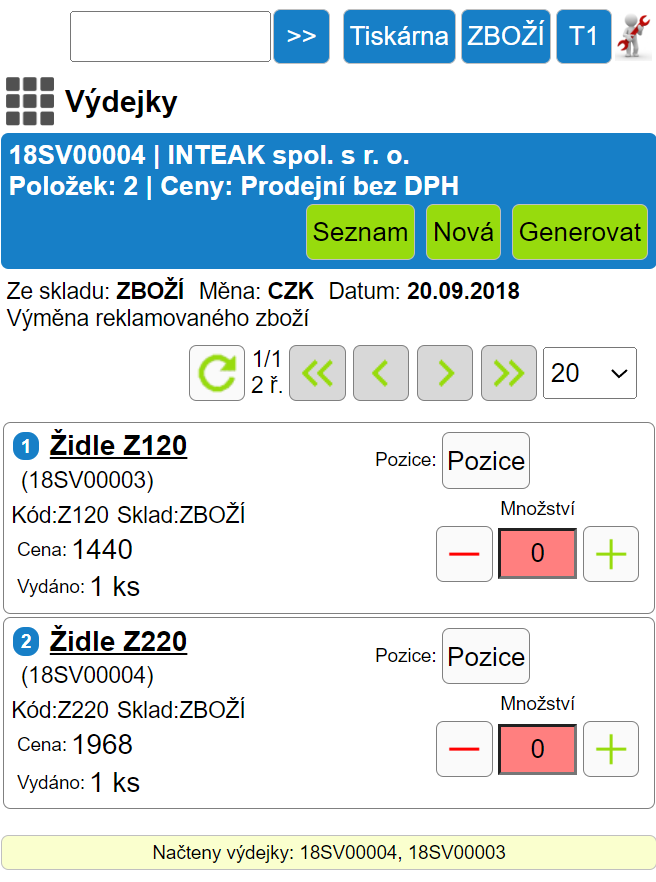Open the rows-per-page dropdown showing 20
This screenshot has height=882, width=656.
[x=590, y=373]
